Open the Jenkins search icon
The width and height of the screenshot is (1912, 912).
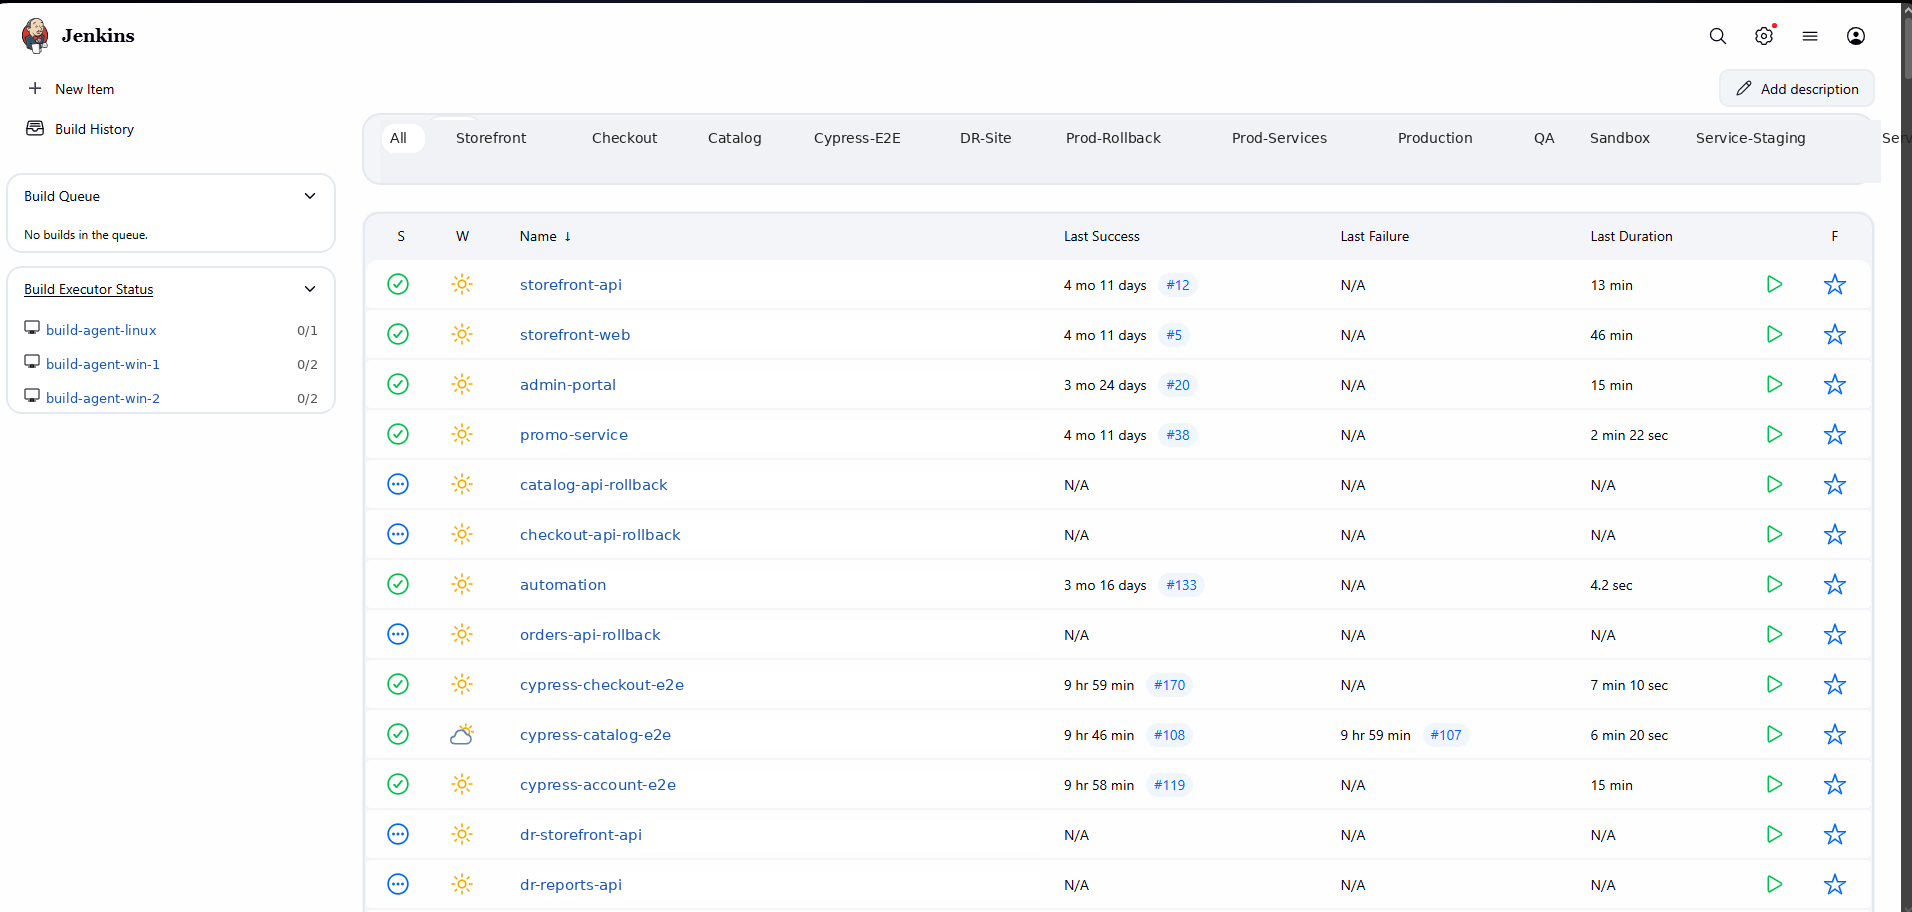pos(1718,36)
